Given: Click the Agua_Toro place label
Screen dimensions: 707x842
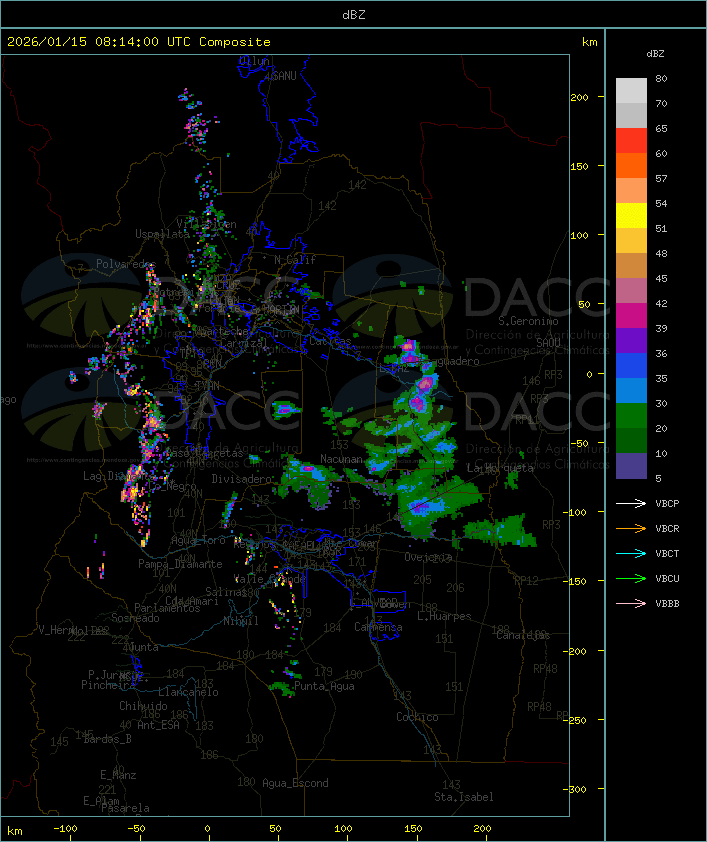Looking at the screenshot, I should [x=198, y=541].
